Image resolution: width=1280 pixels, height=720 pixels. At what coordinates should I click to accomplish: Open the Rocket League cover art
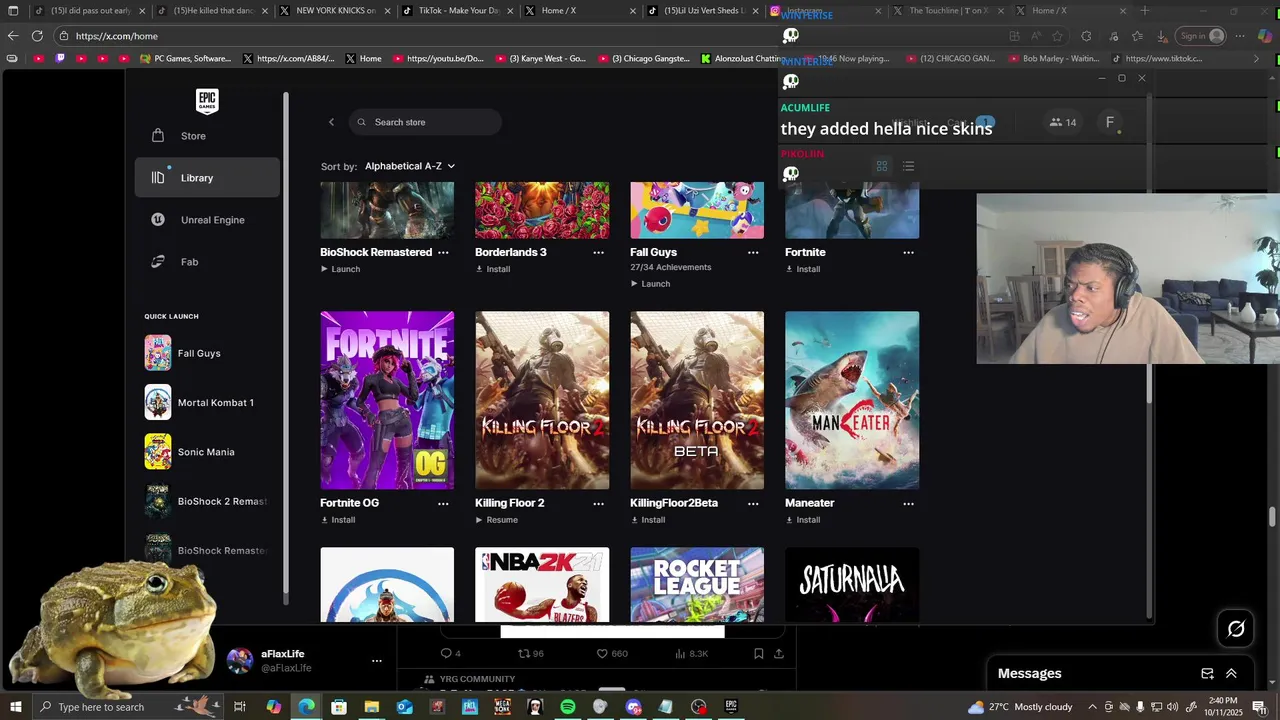(x=697, y=585)
